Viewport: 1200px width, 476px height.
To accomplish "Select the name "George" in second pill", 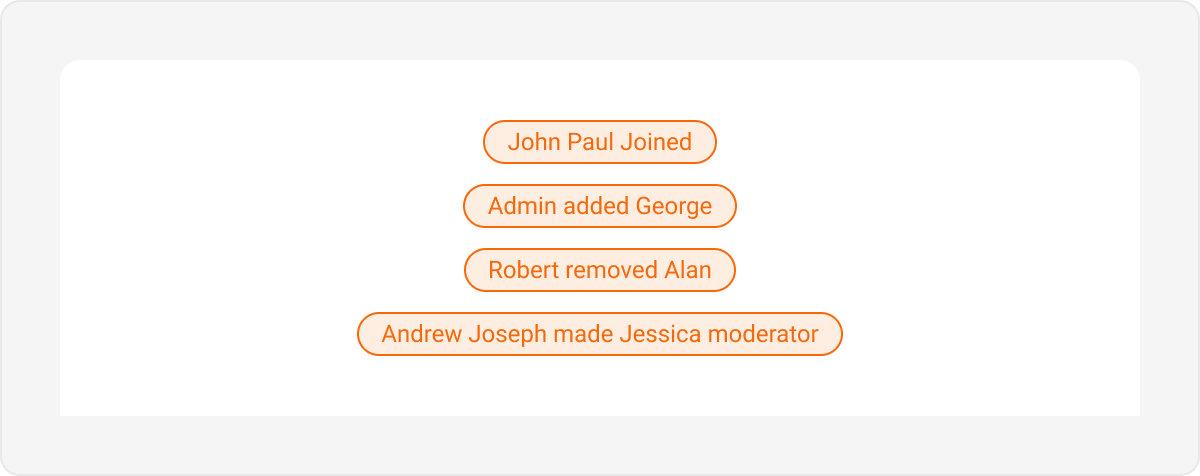I will [x=674, y=207].
